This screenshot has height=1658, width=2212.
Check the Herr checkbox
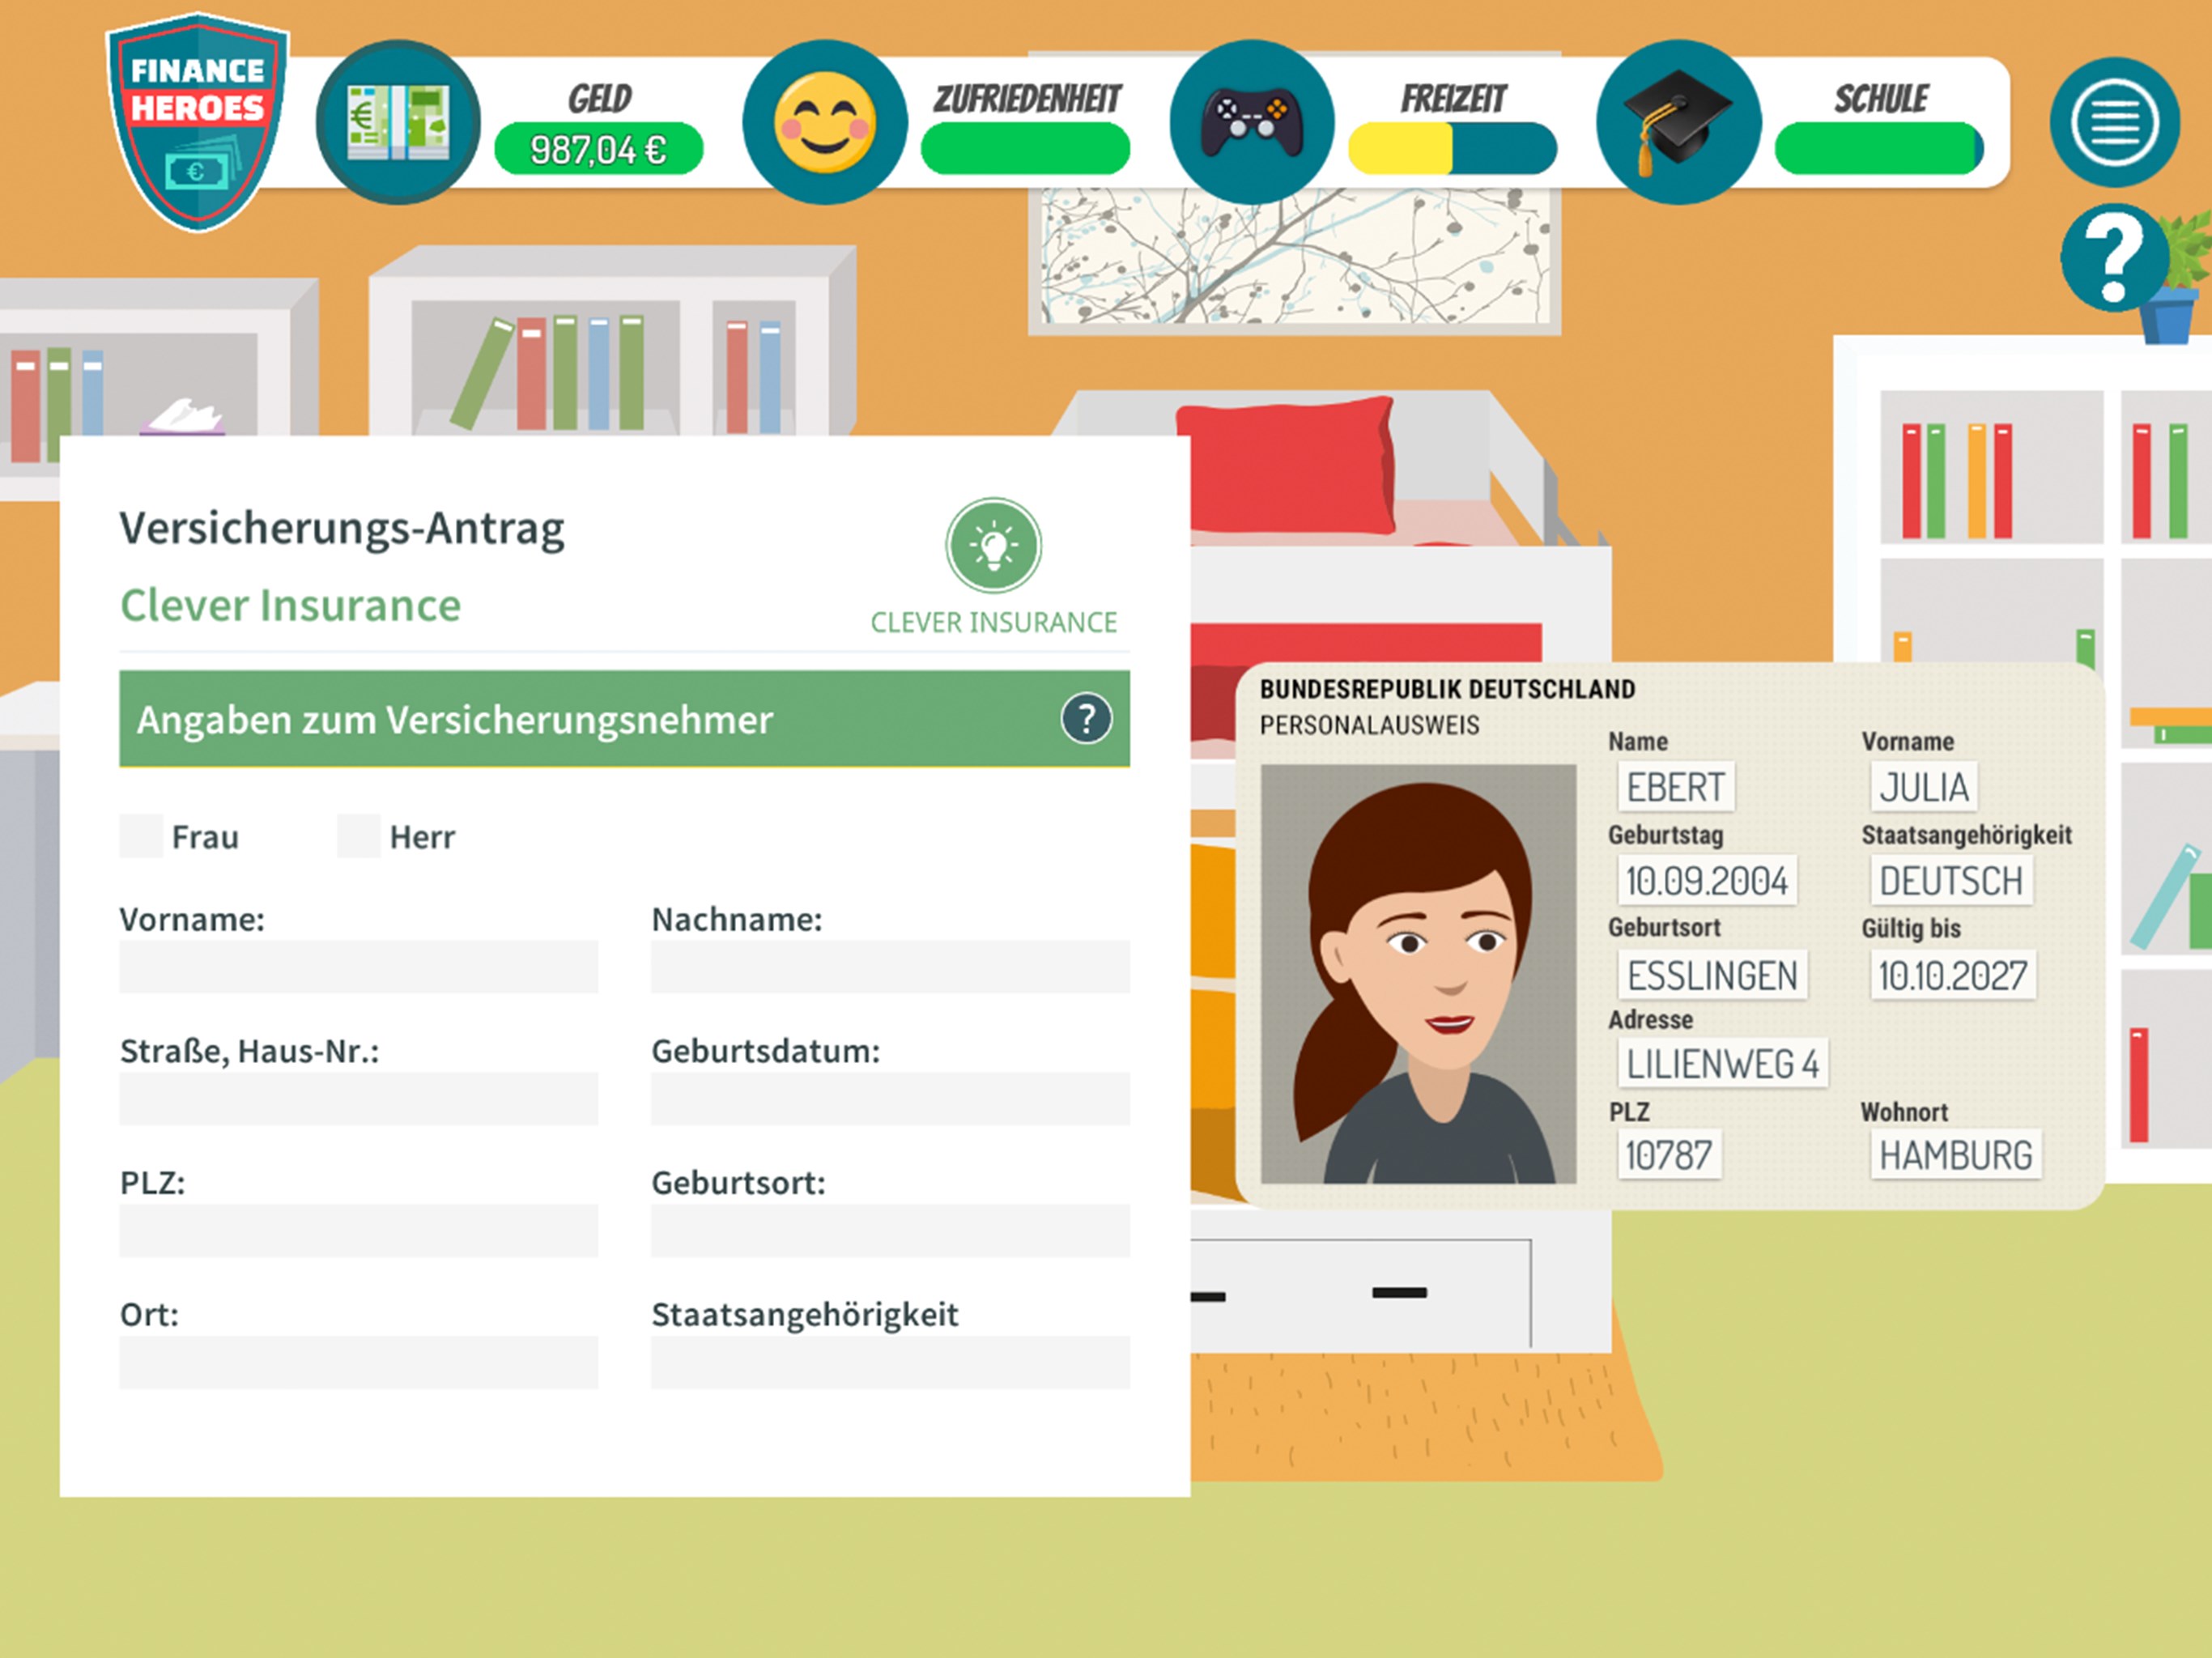point(358,836)
